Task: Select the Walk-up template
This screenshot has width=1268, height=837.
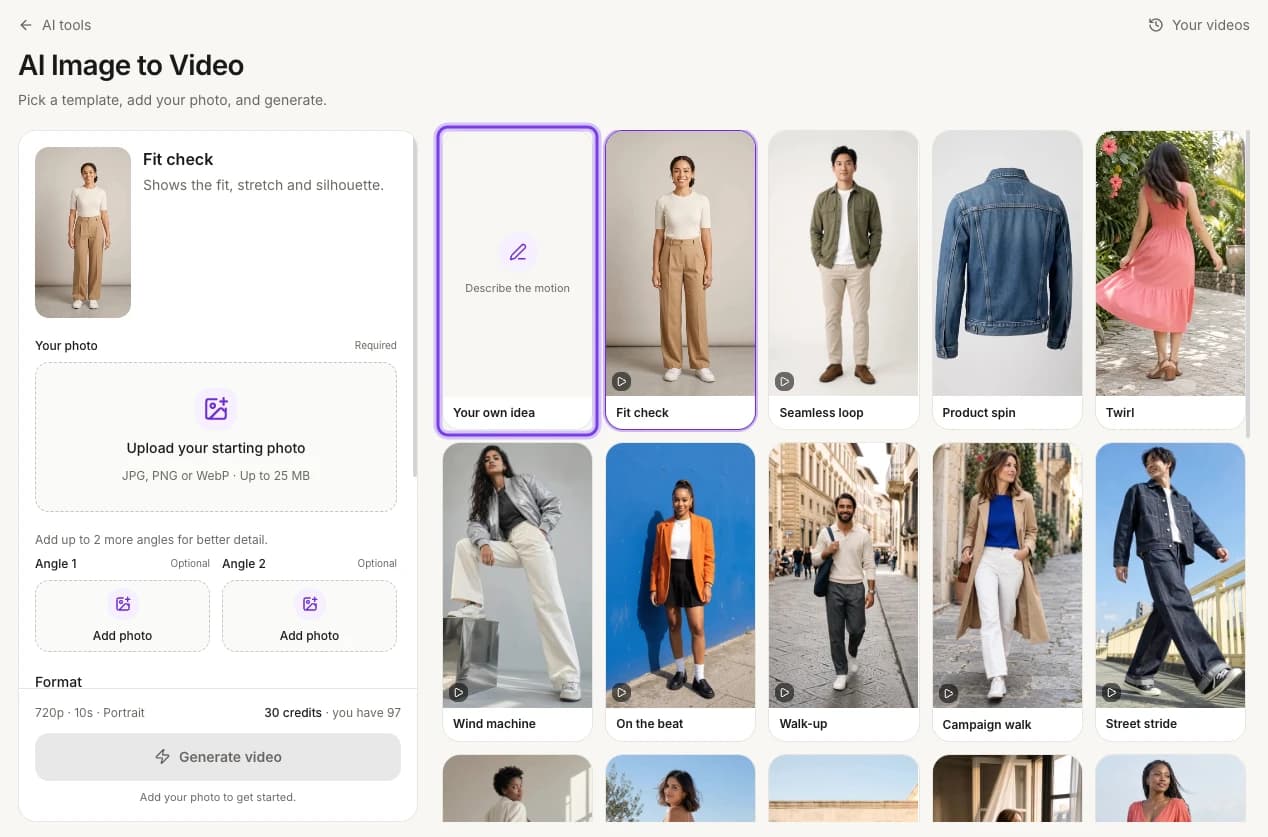Action: [x=843, y=592]
